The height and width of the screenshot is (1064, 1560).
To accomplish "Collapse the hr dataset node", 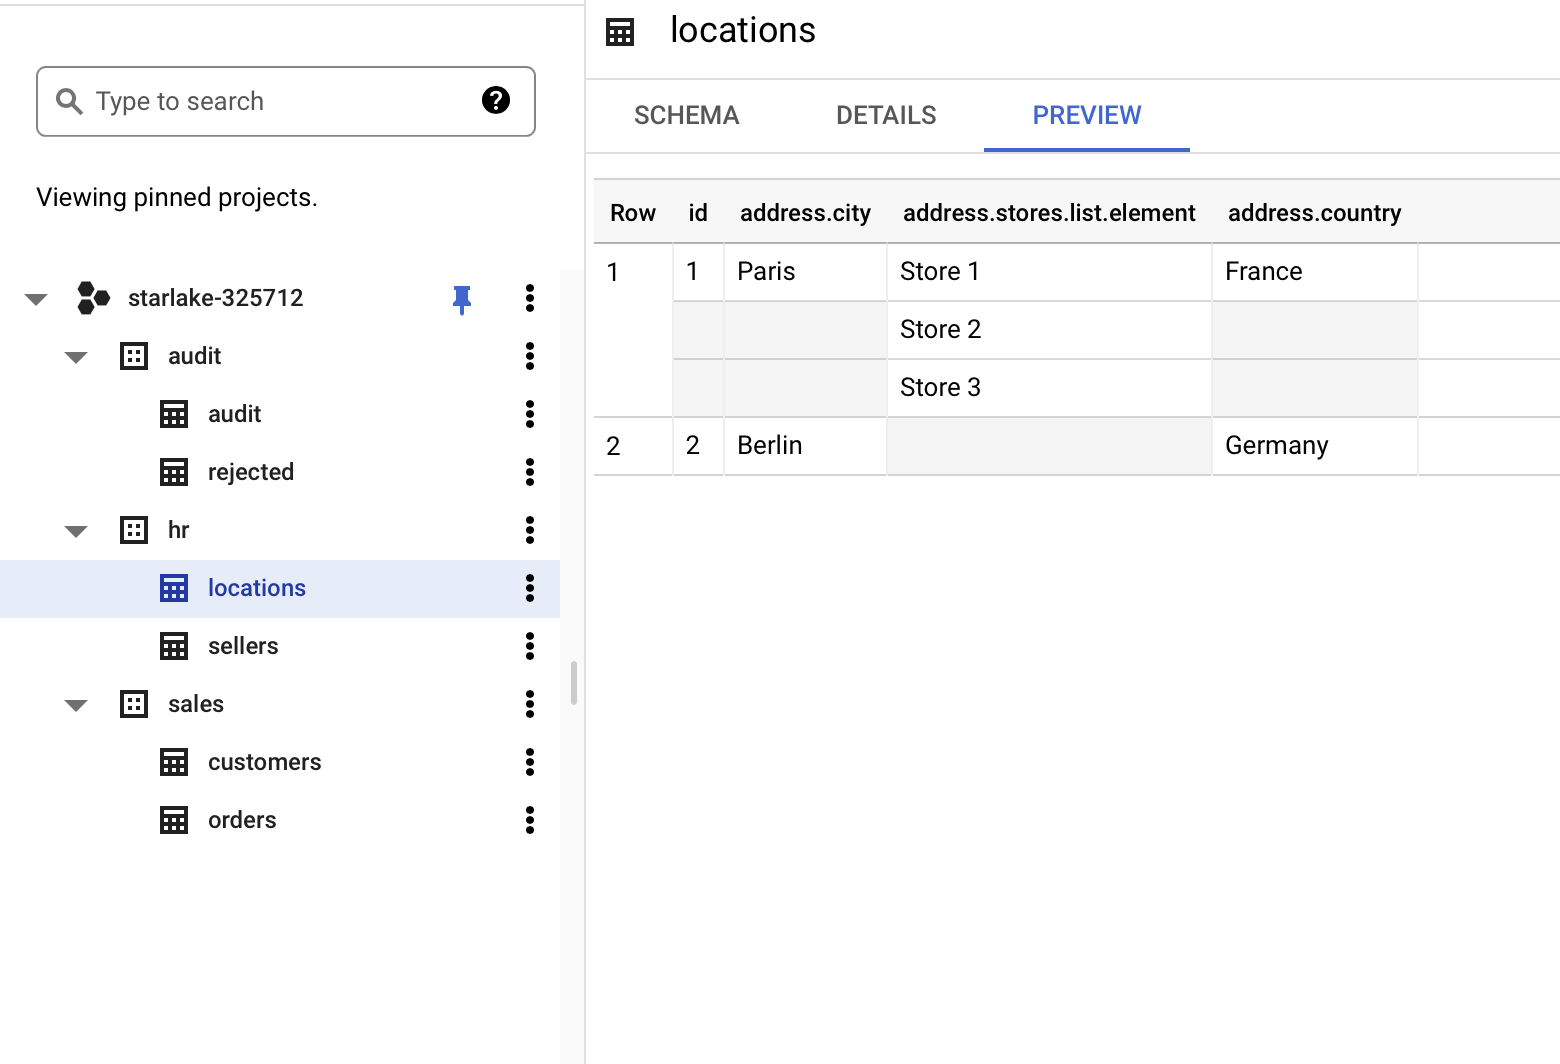I will tap(76, 531).
